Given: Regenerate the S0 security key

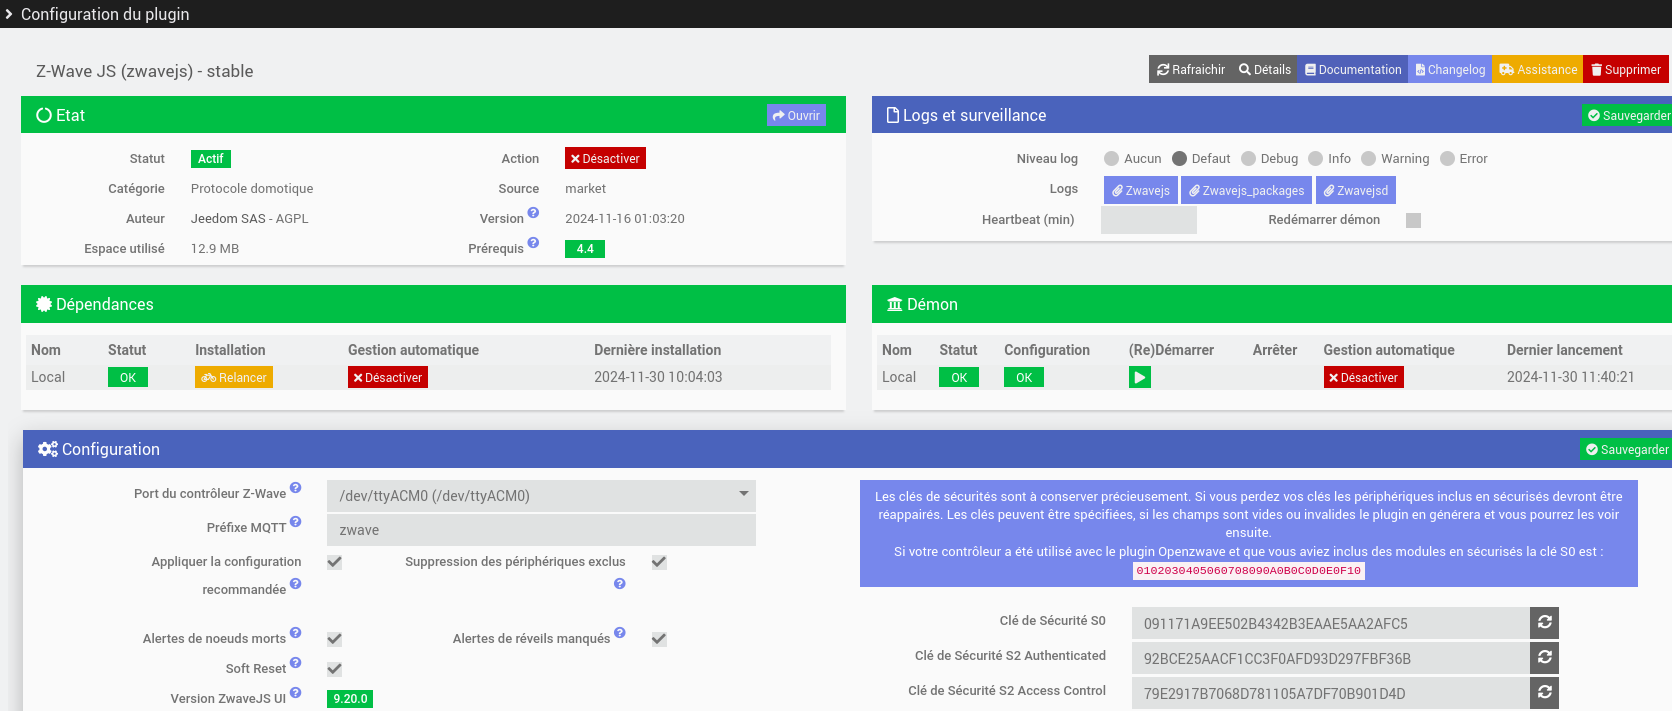Looking at the screenshot, I should click(1544, 623).
